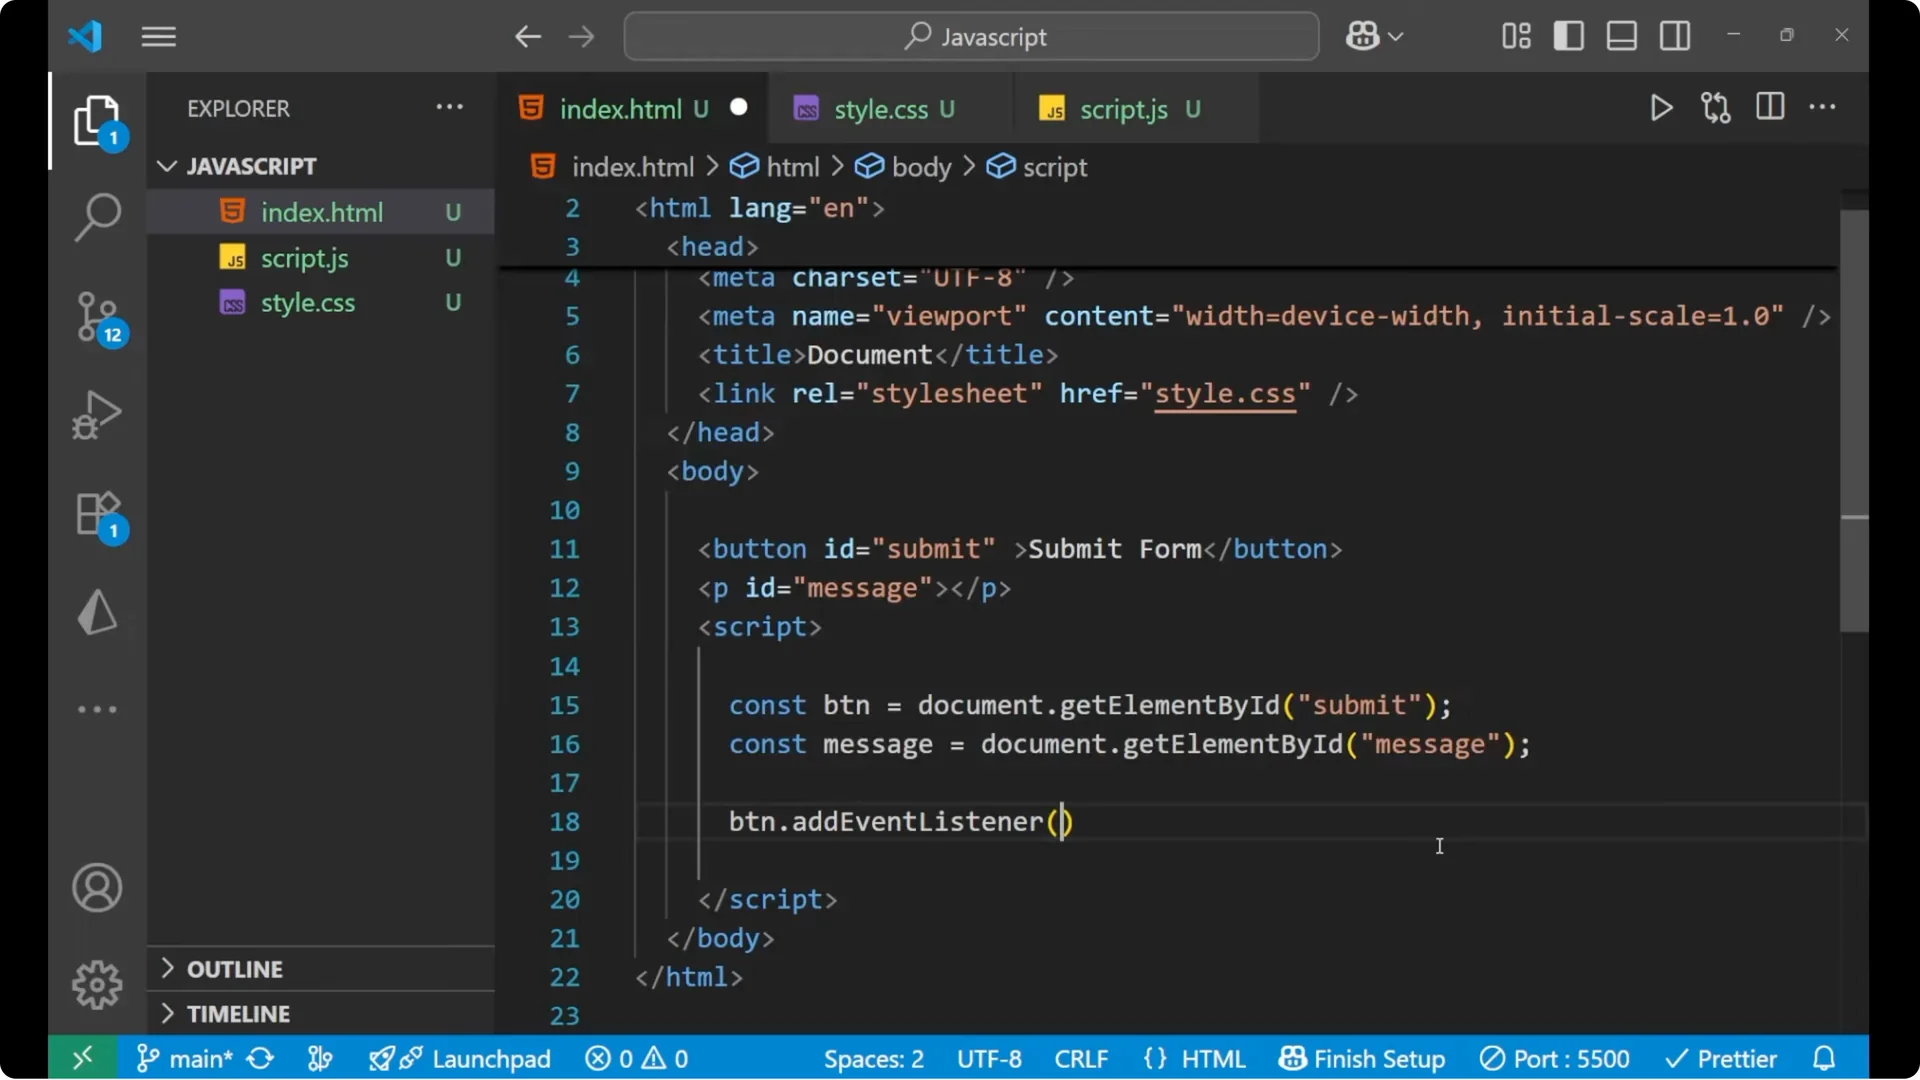The width and height of the screenshot is (1920, 1080).
Task: Click the Run button above the editor
Action: (x=1661, y=108)
